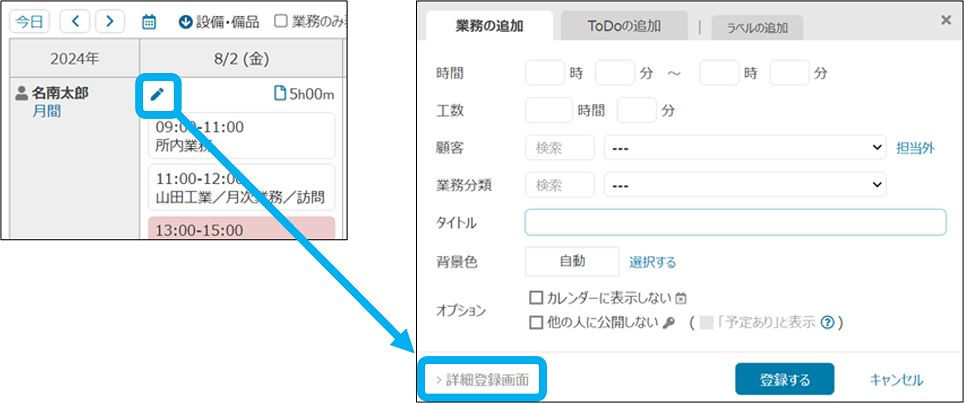The image size is (964, 403).
Task: Click the pencil edit icon for 8/2
Action: pos(158,95)
